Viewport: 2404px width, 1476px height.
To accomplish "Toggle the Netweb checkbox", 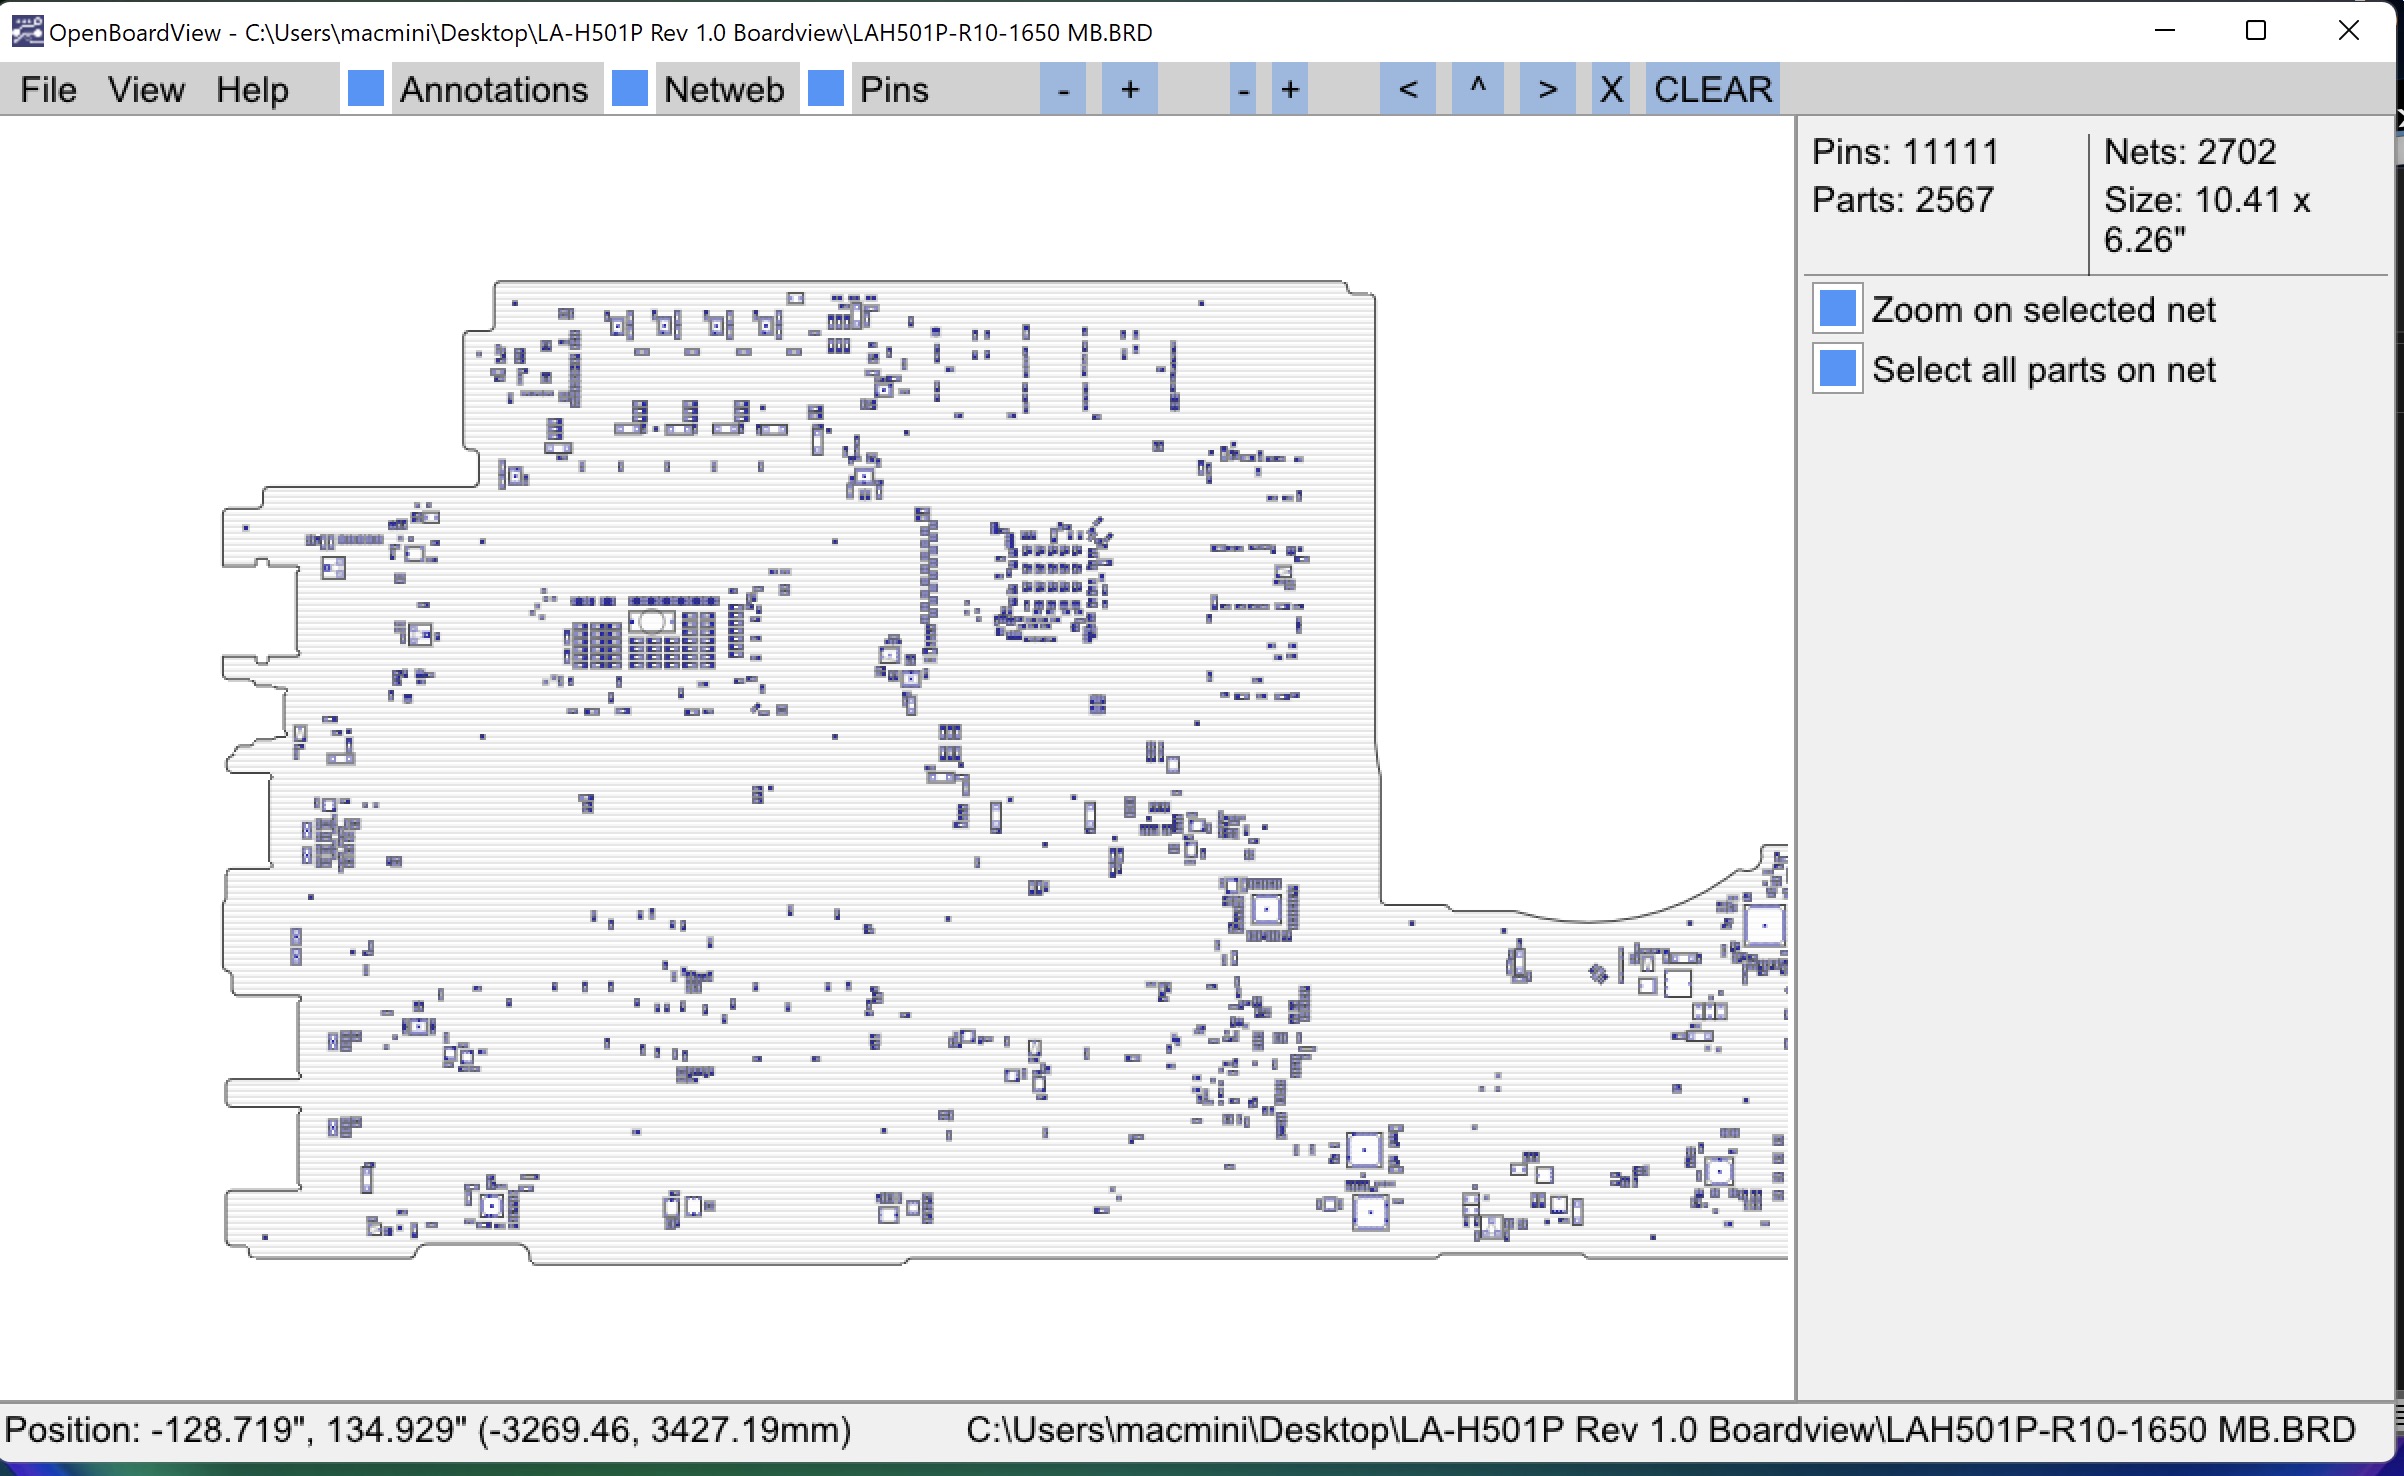I will tap(630, 89).
